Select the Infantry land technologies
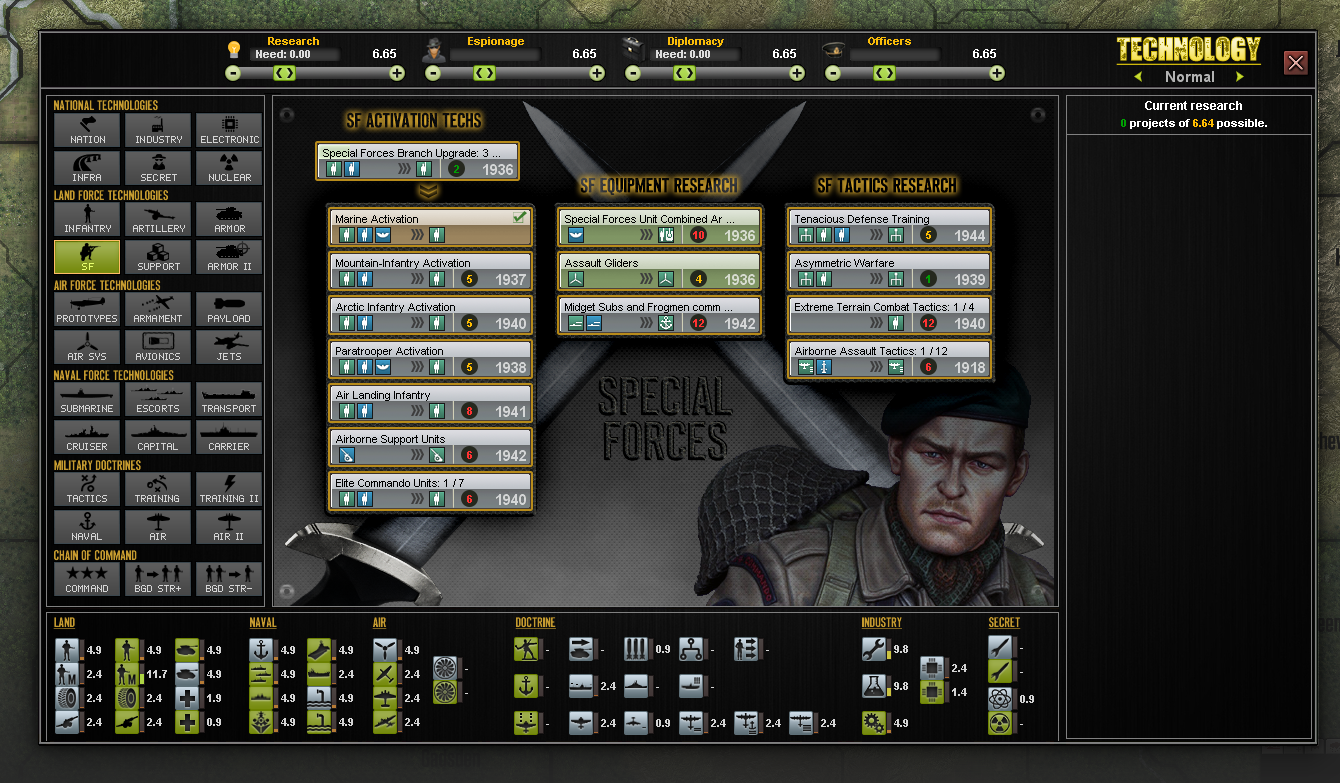 point(87,220)
